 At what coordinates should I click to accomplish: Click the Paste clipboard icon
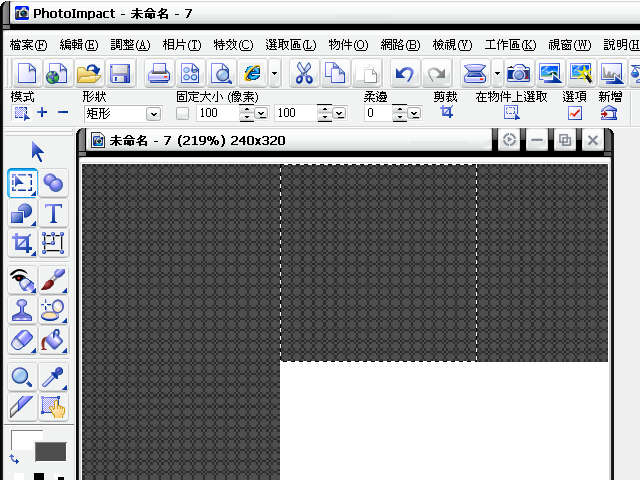[x=367, y=74]
